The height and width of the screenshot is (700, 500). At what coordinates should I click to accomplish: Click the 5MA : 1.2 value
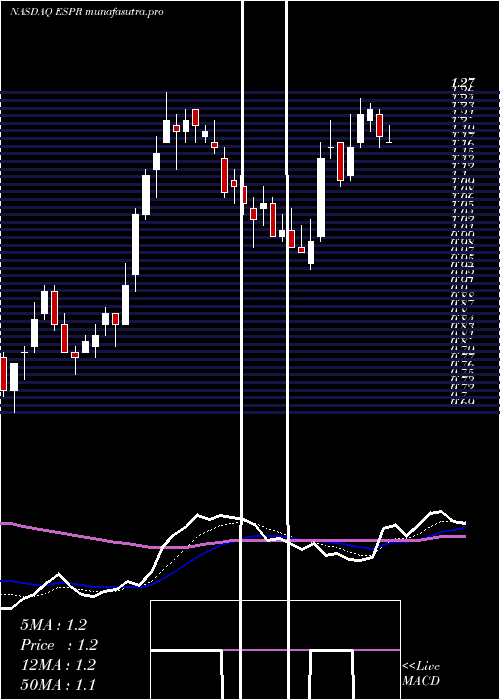coord(53,625)
